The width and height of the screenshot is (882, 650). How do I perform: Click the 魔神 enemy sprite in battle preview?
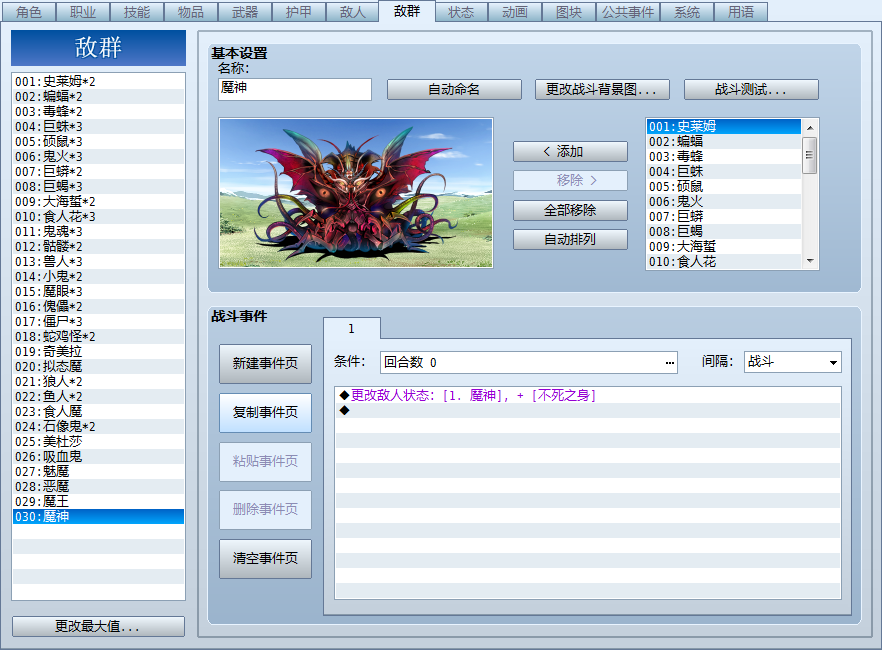point(354,194)
